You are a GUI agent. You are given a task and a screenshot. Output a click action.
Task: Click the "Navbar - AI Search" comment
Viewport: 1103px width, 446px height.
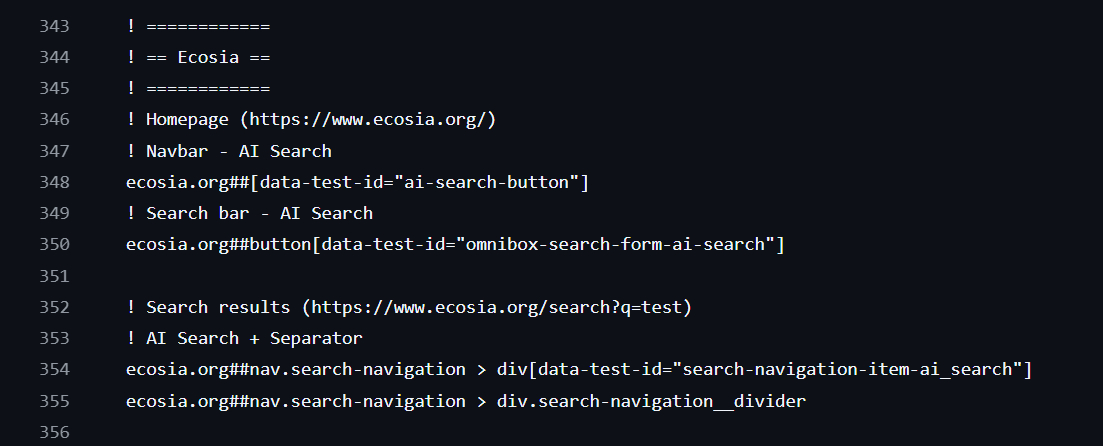(x=229, y=151)
